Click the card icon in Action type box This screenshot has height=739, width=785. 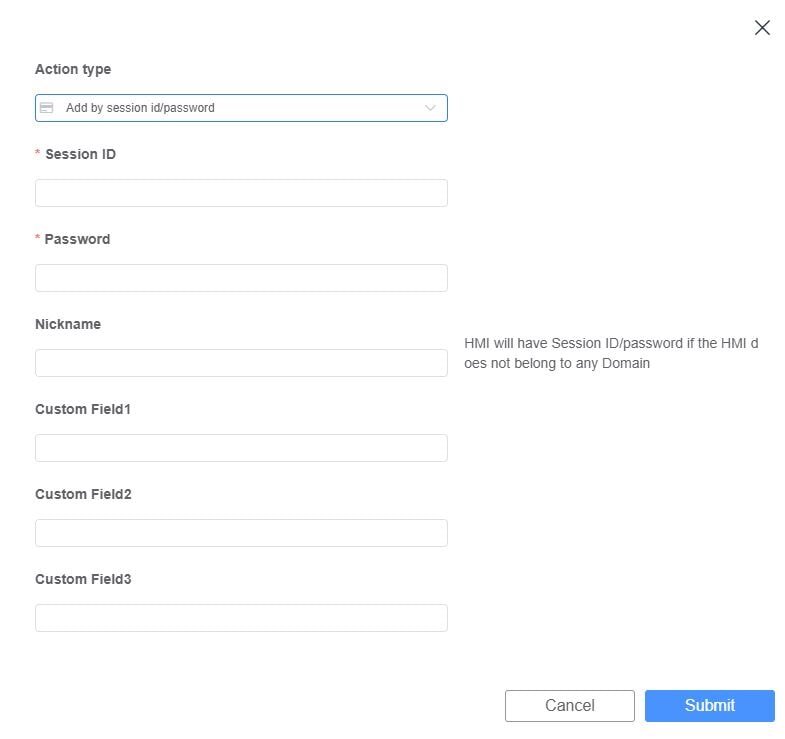point(46,108)
